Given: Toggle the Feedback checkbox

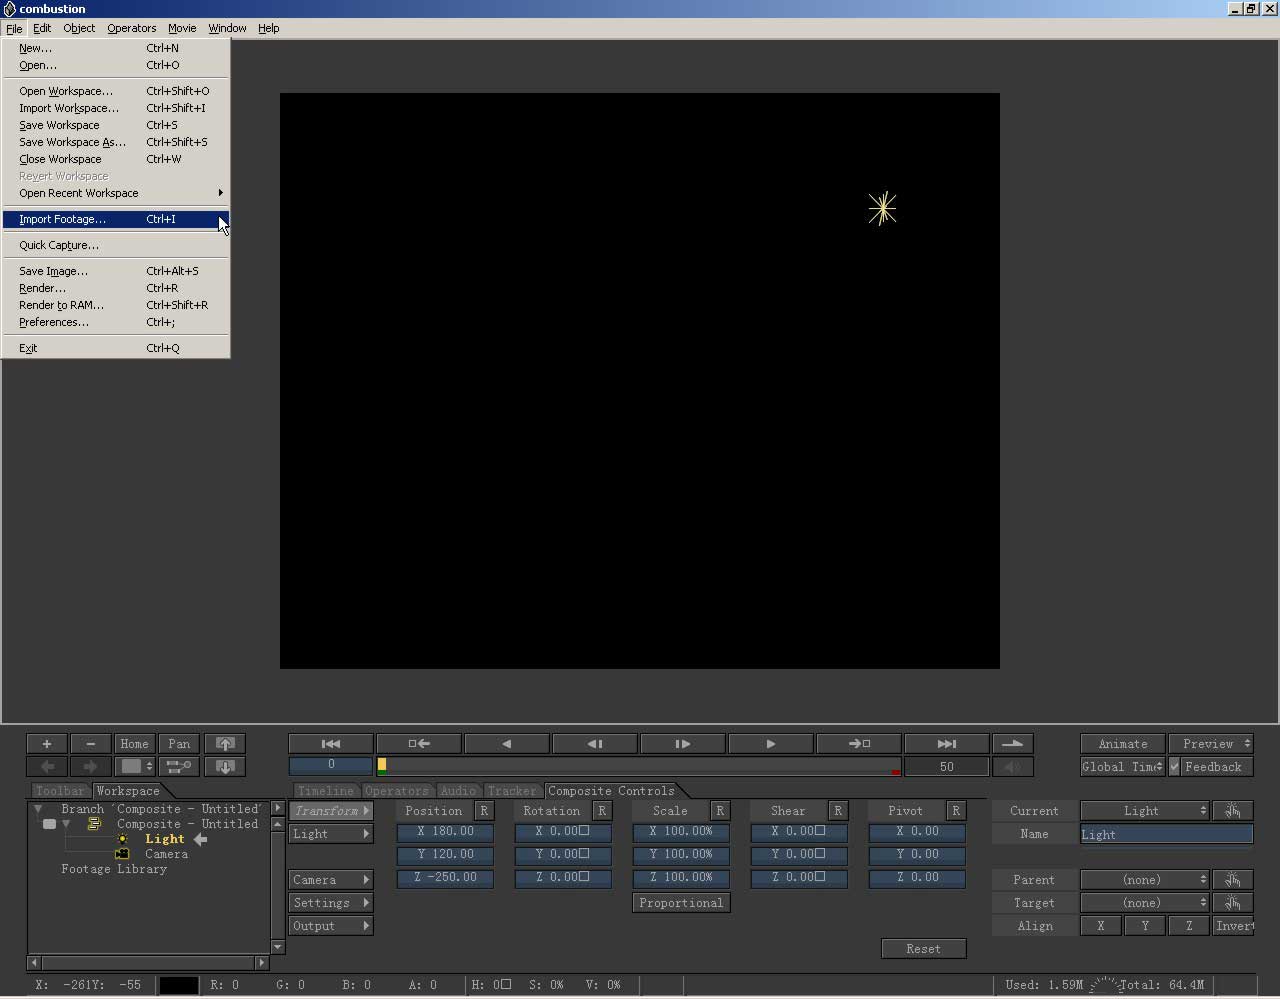Looking at the screenshot, I should 1175,767.
